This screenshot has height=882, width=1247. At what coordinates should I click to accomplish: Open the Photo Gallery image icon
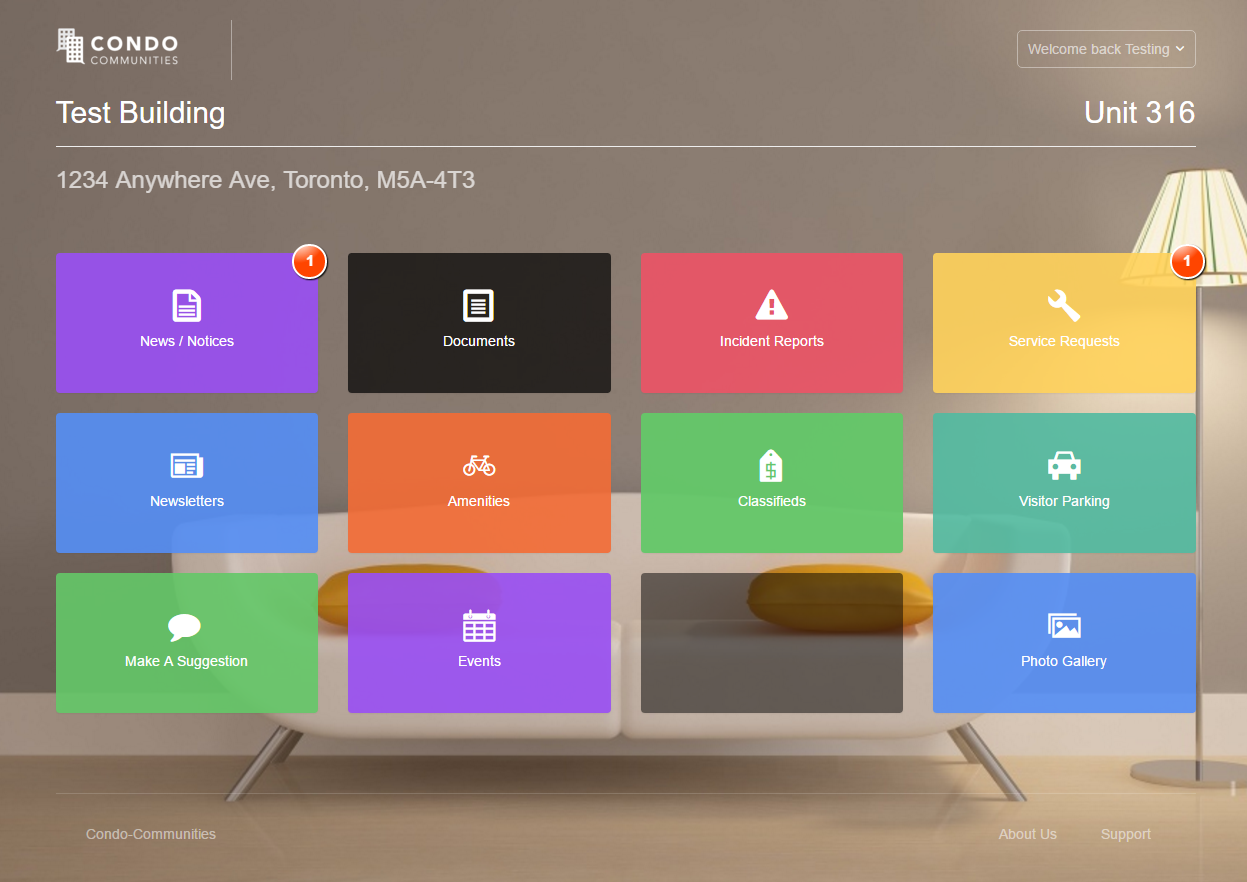click(1063, 625)
